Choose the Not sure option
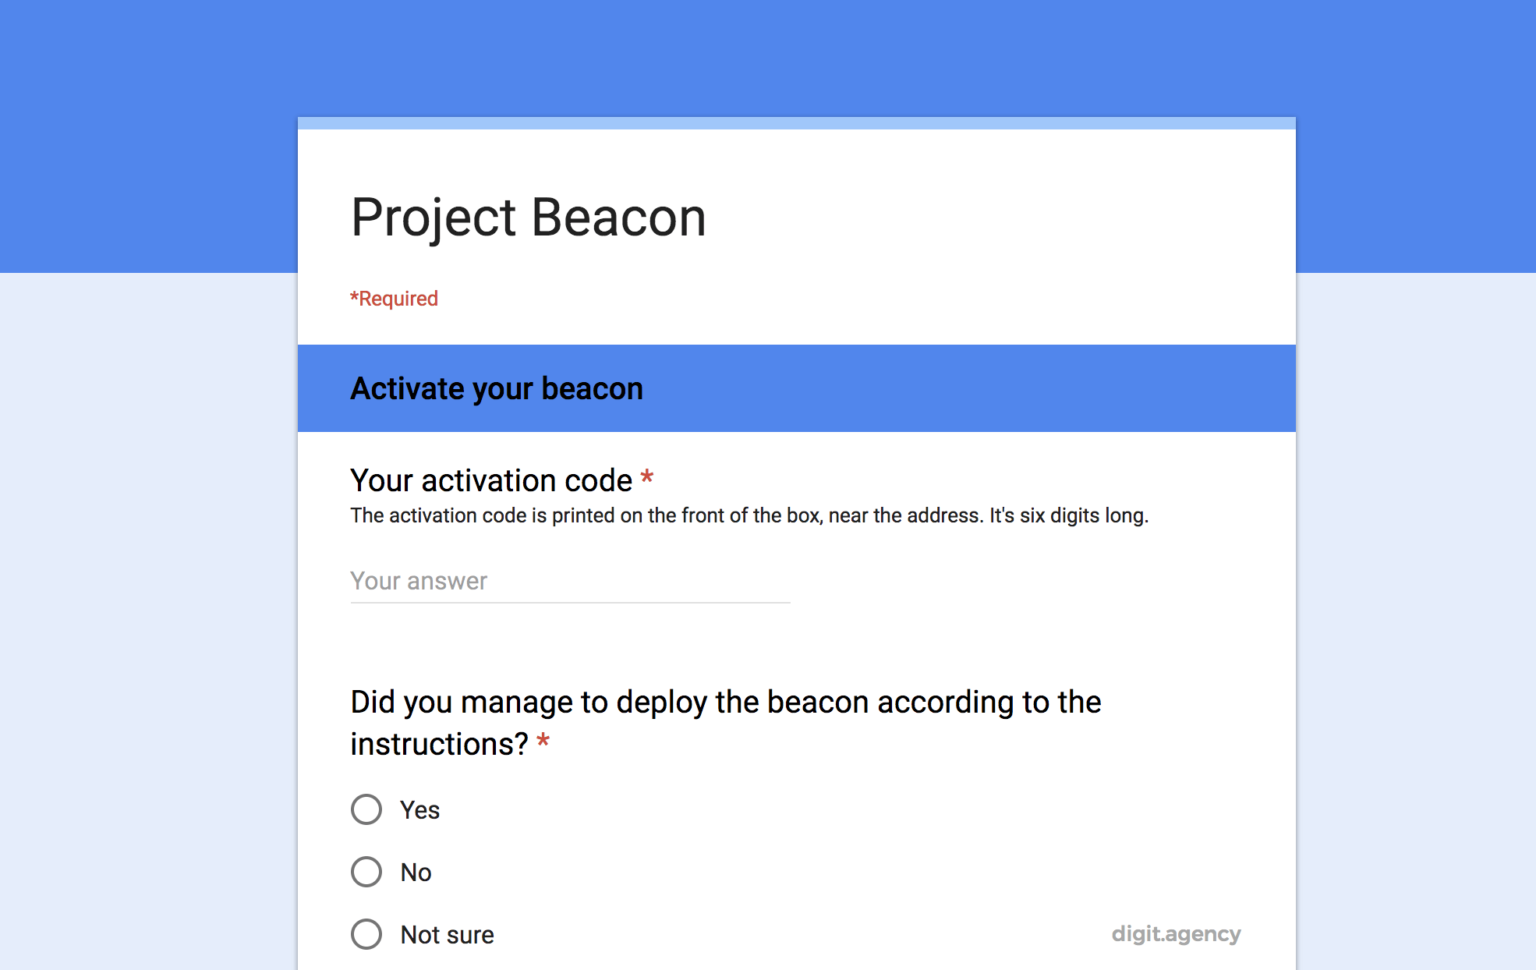 [366, 933]
